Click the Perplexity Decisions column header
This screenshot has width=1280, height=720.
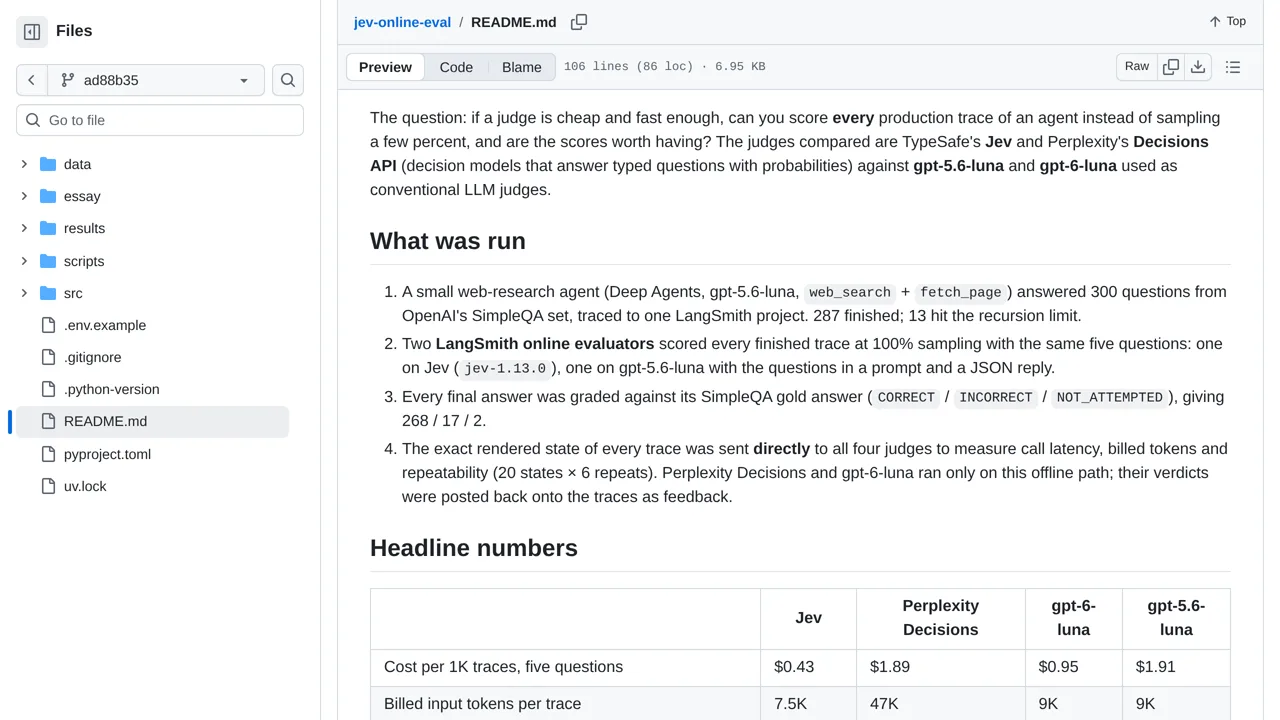[x=940, y=618]
